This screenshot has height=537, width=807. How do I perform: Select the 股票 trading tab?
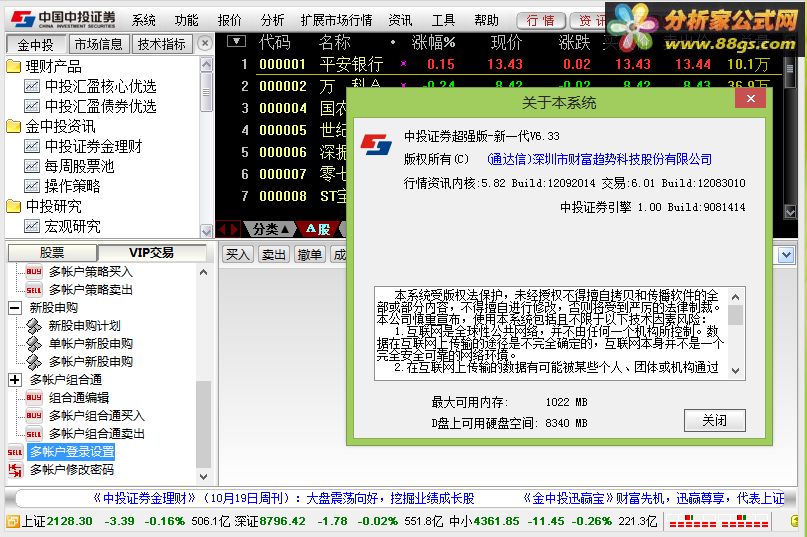pos(52,253)
